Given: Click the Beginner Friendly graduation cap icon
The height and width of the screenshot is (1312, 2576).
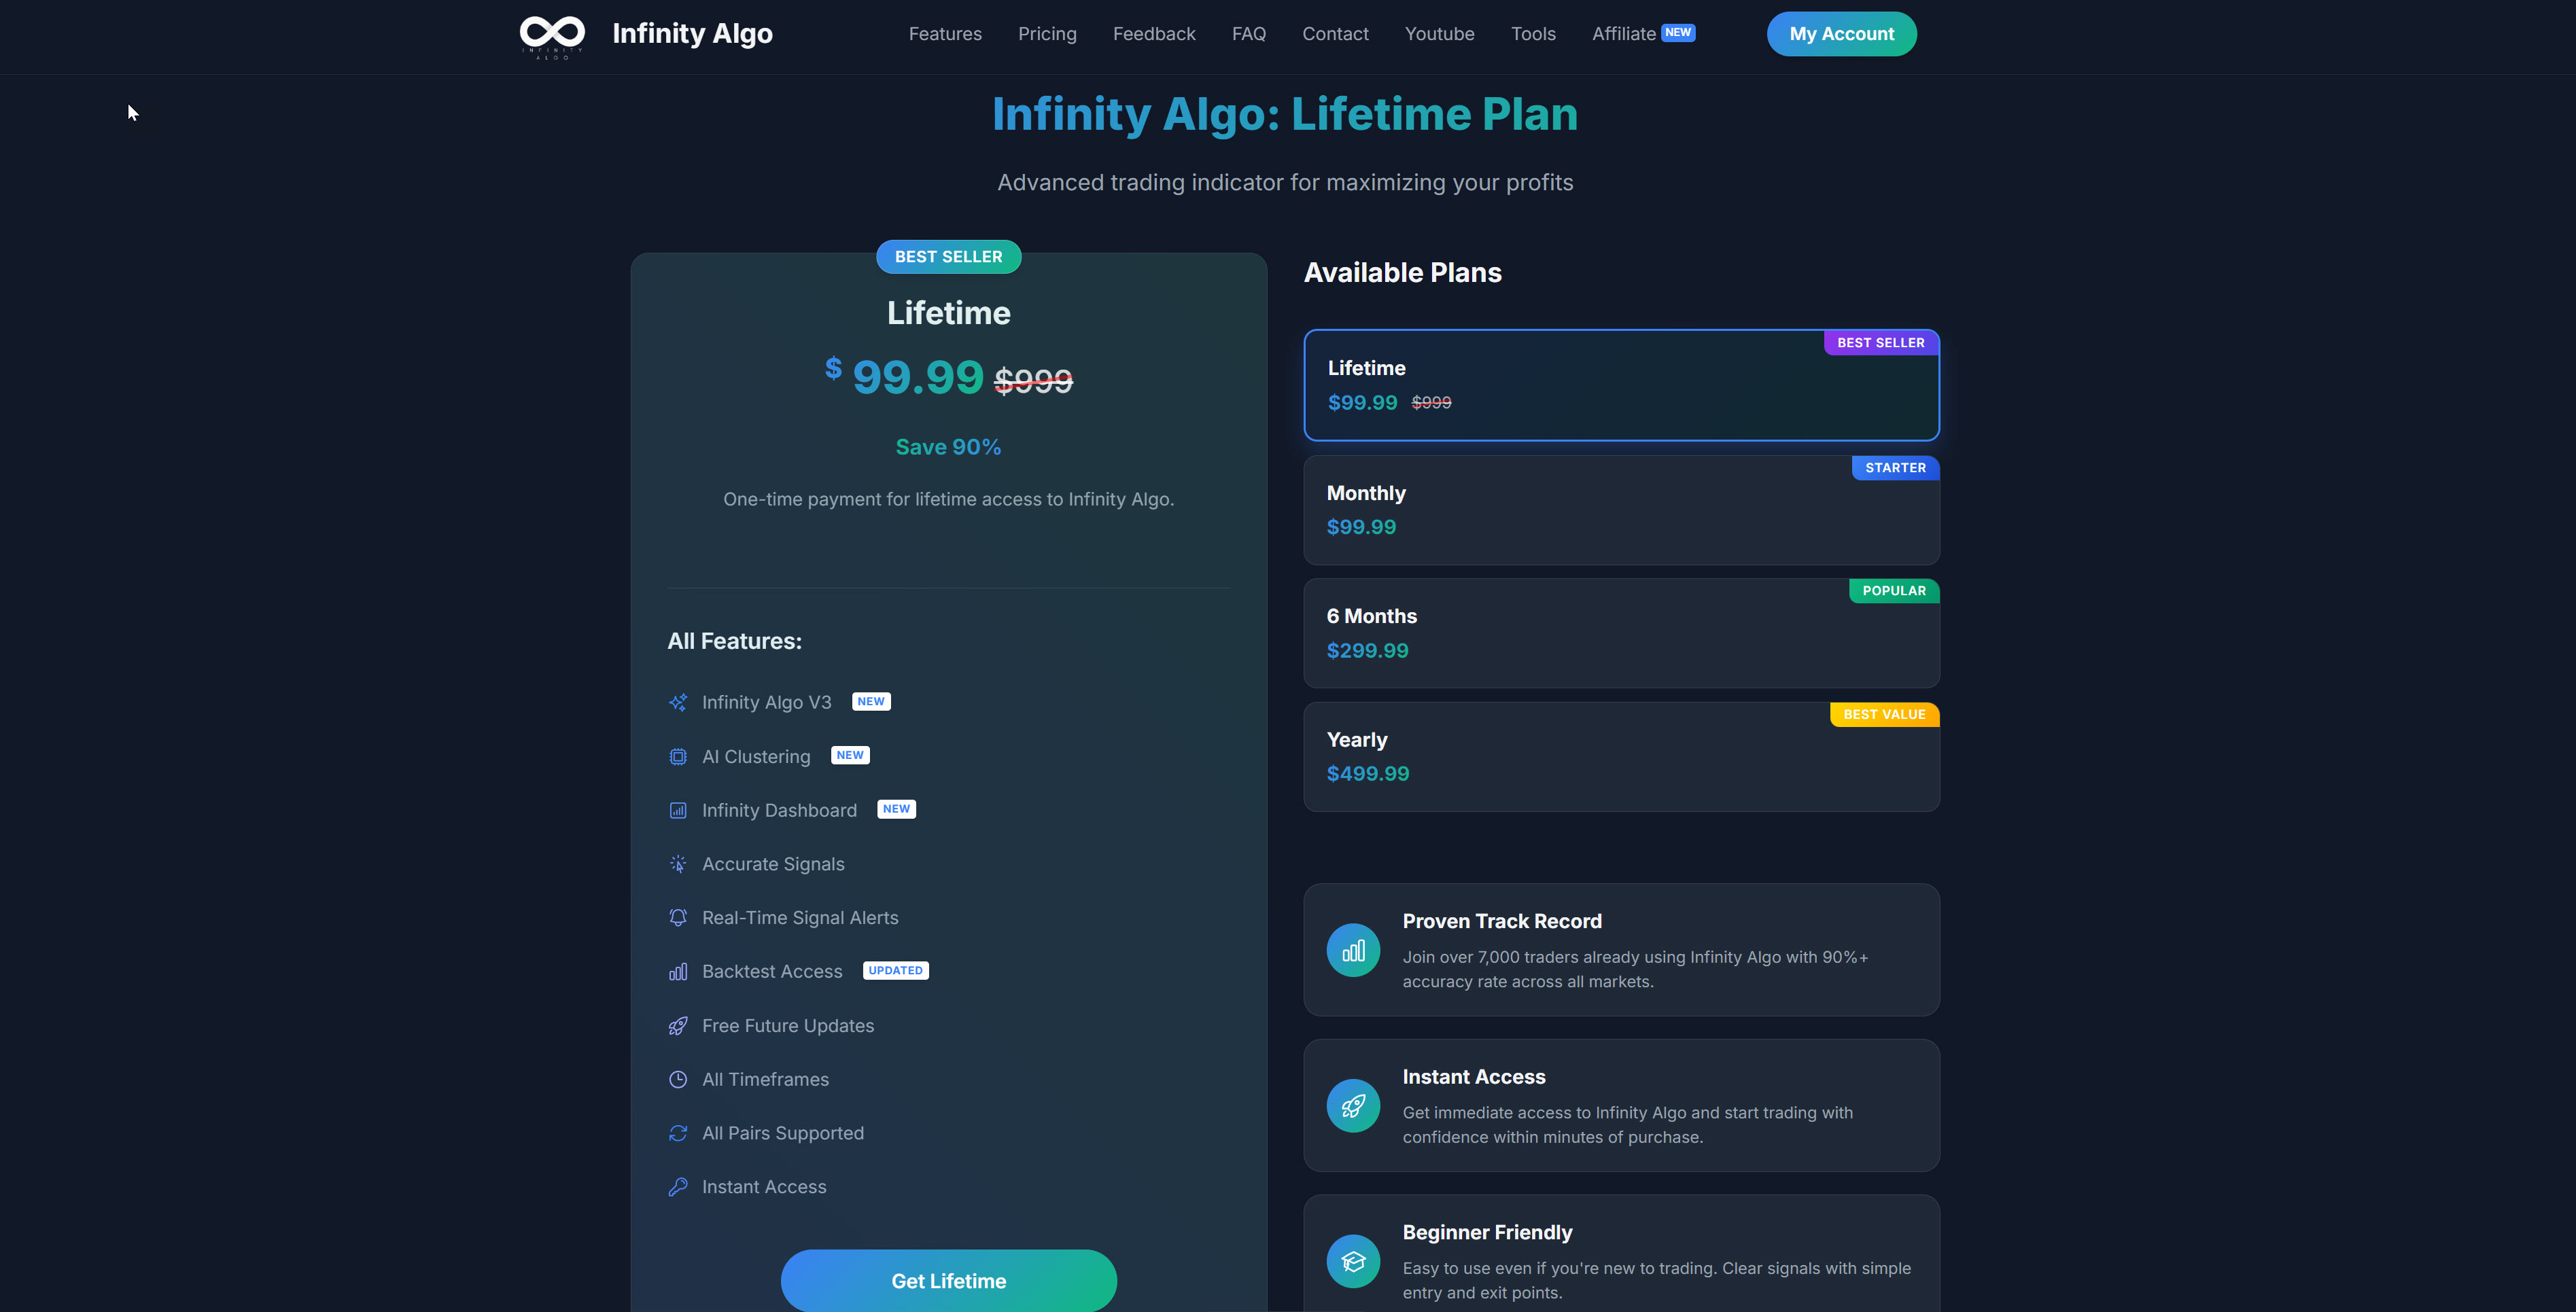Looking at the screenshot, I should point(1353,1261).
